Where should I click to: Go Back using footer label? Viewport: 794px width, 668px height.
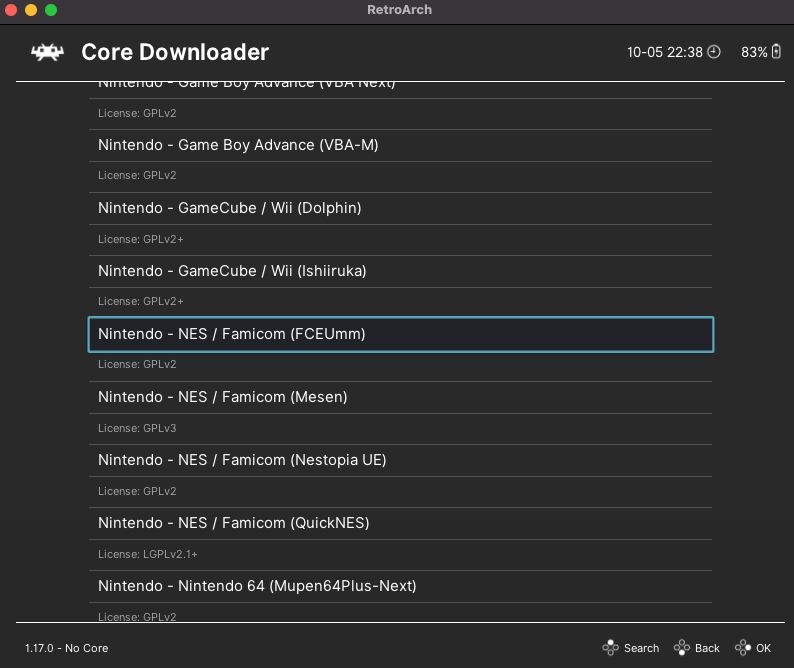[707, 648]
